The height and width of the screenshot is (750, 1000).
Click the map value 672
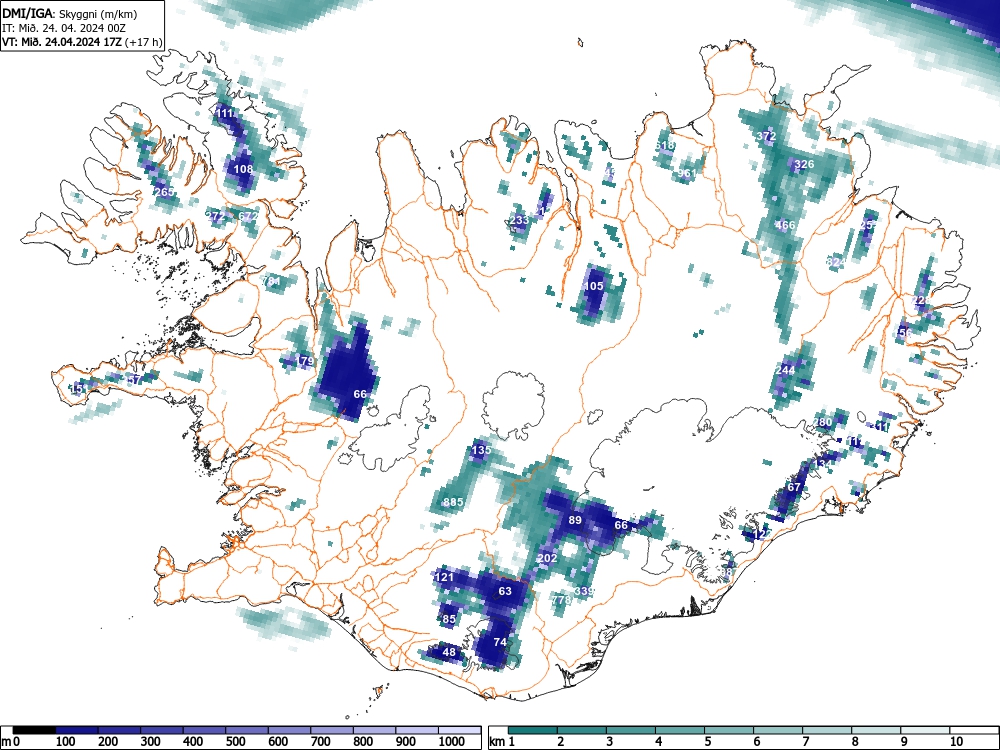coord(248,217)
